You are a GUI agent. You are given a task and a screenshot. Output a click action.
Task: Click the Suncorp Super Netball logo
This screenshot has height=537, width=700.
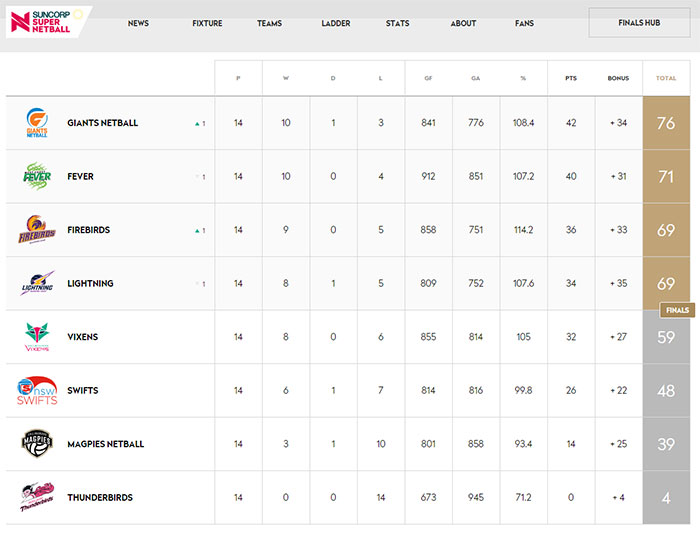tap(46, 22)
